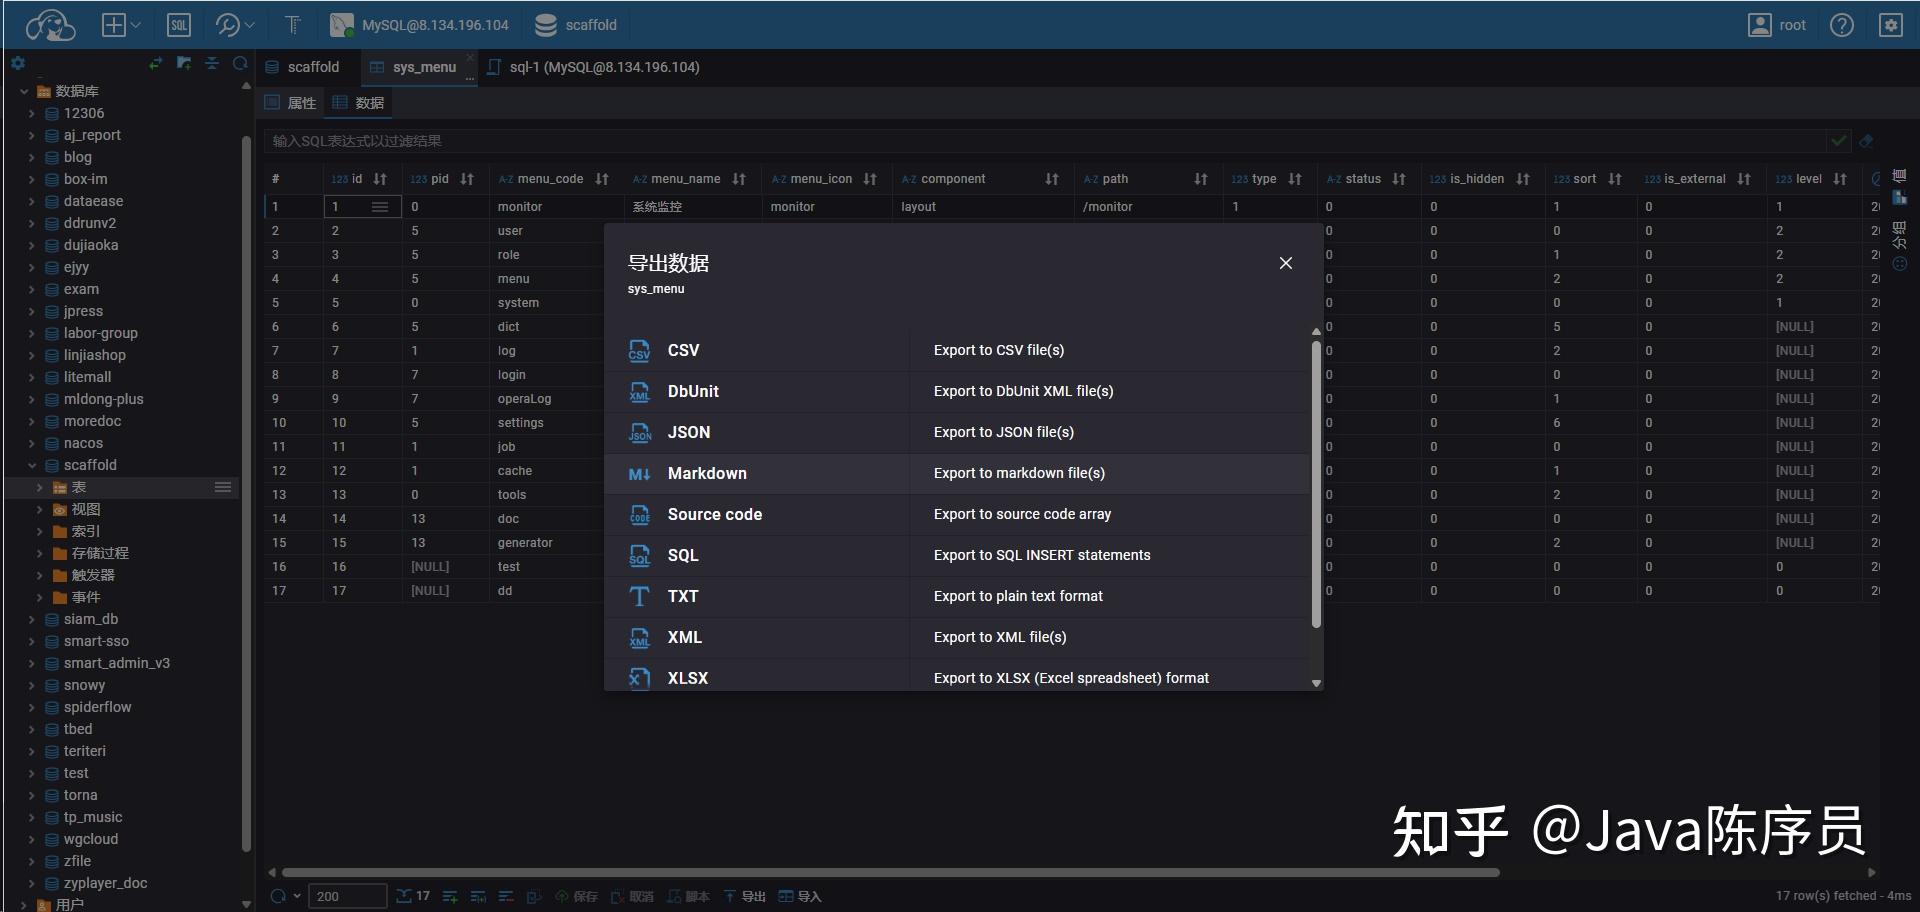This screenshot has width=1920, height=912.
Task: Choose the SQL export format
Action: click(957, 555)
